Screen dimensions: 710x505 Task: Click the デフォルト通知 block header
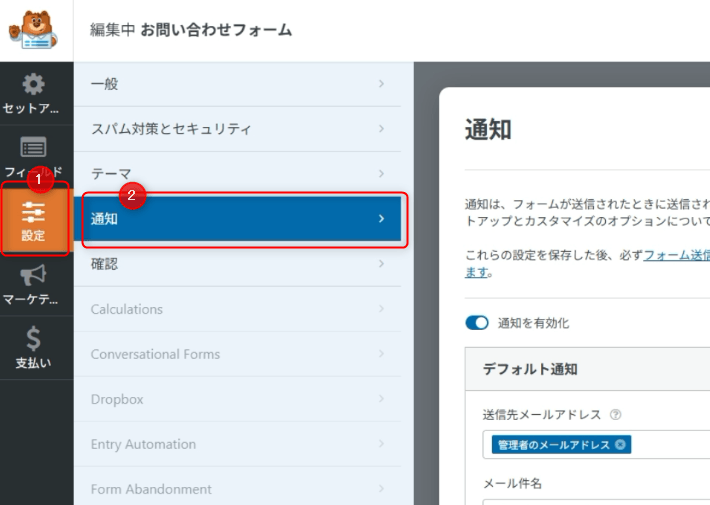(x=588, y=369)
